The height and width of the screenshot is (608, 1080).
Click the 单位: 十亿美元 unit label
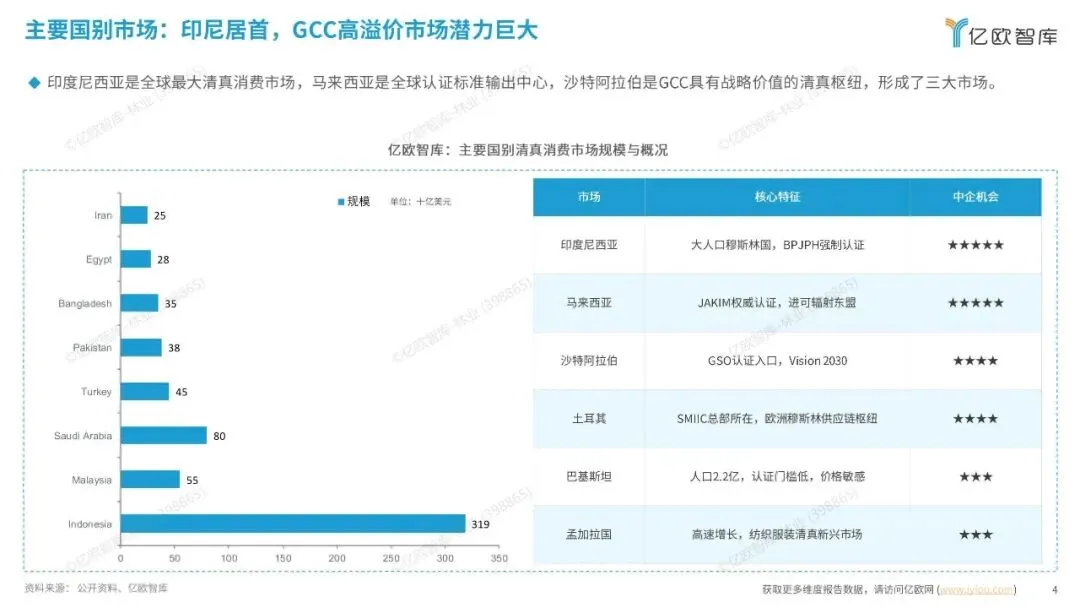click(420, 202)
